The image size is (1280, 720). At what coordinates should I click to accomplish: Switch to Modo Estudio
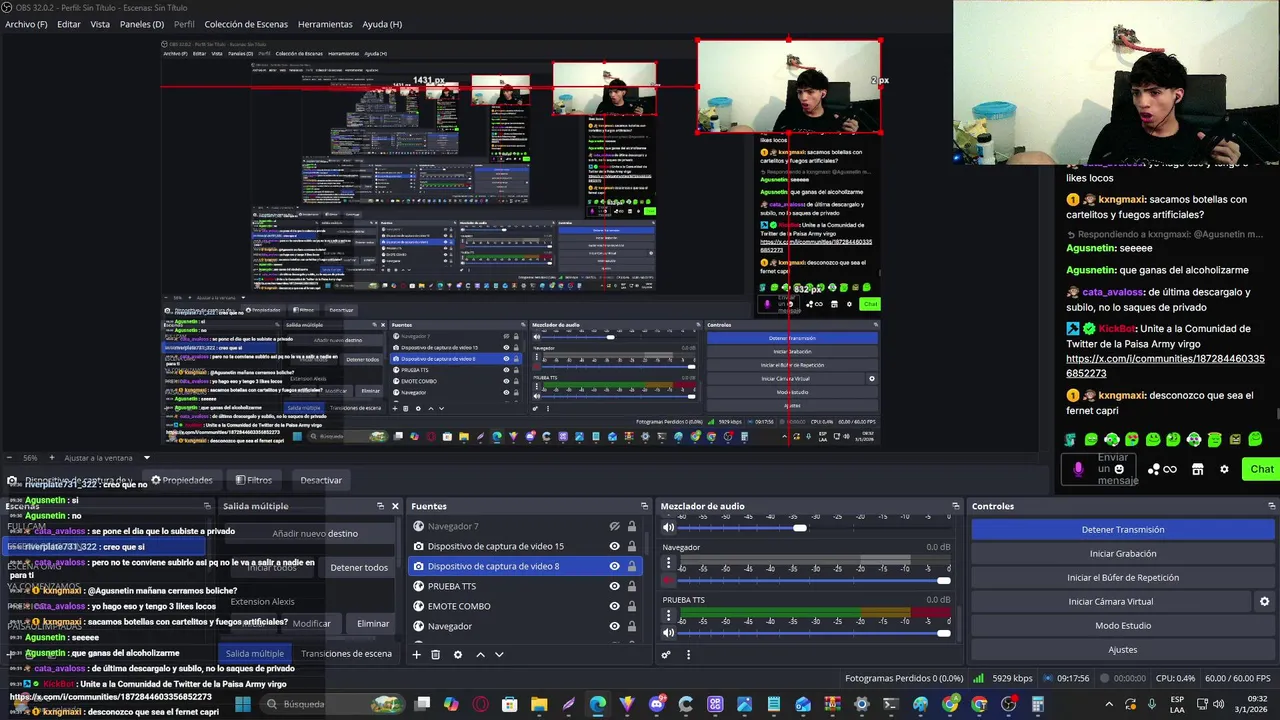pyautogui.click(x=1123, y=626)
